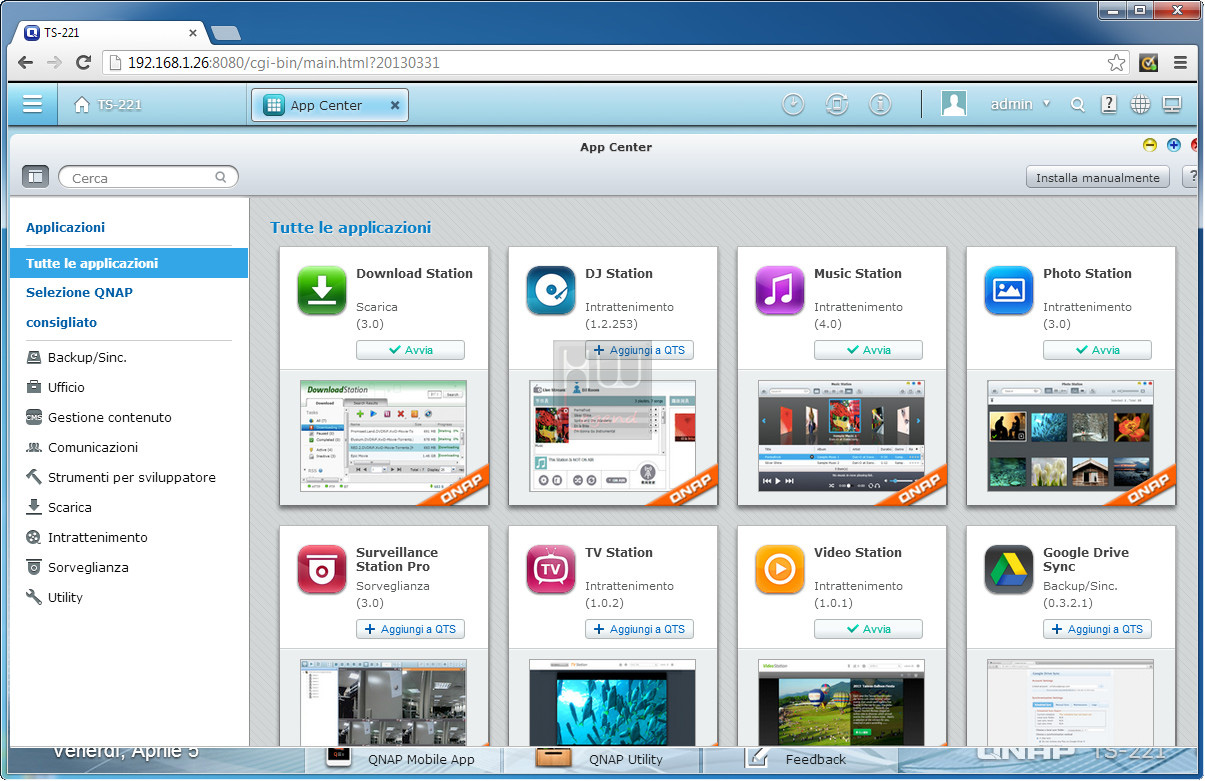Click the Surveillance Station Pro app icon
The height and width of the screenshot is (781, 1205).
pyautogui.click(x=322, y=570)
